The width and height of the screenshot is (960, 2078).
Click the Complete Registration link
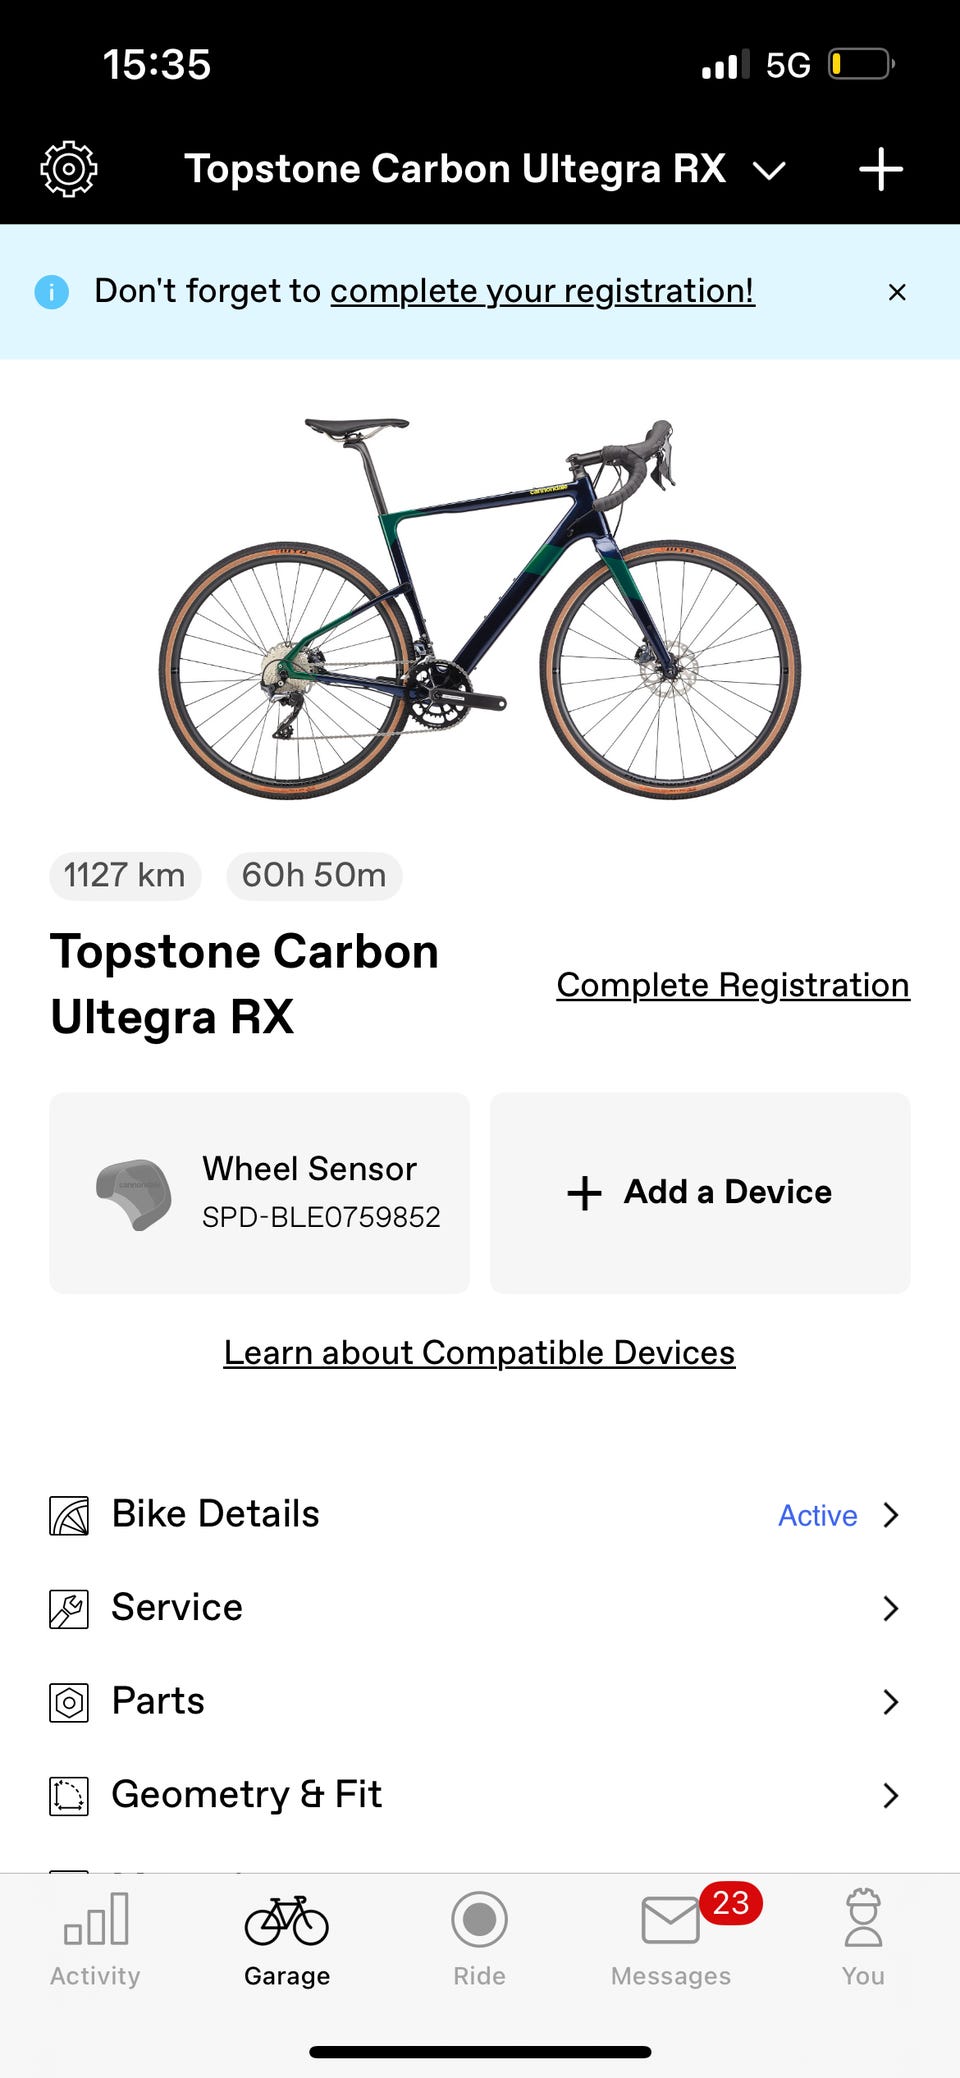coord(733,985)
